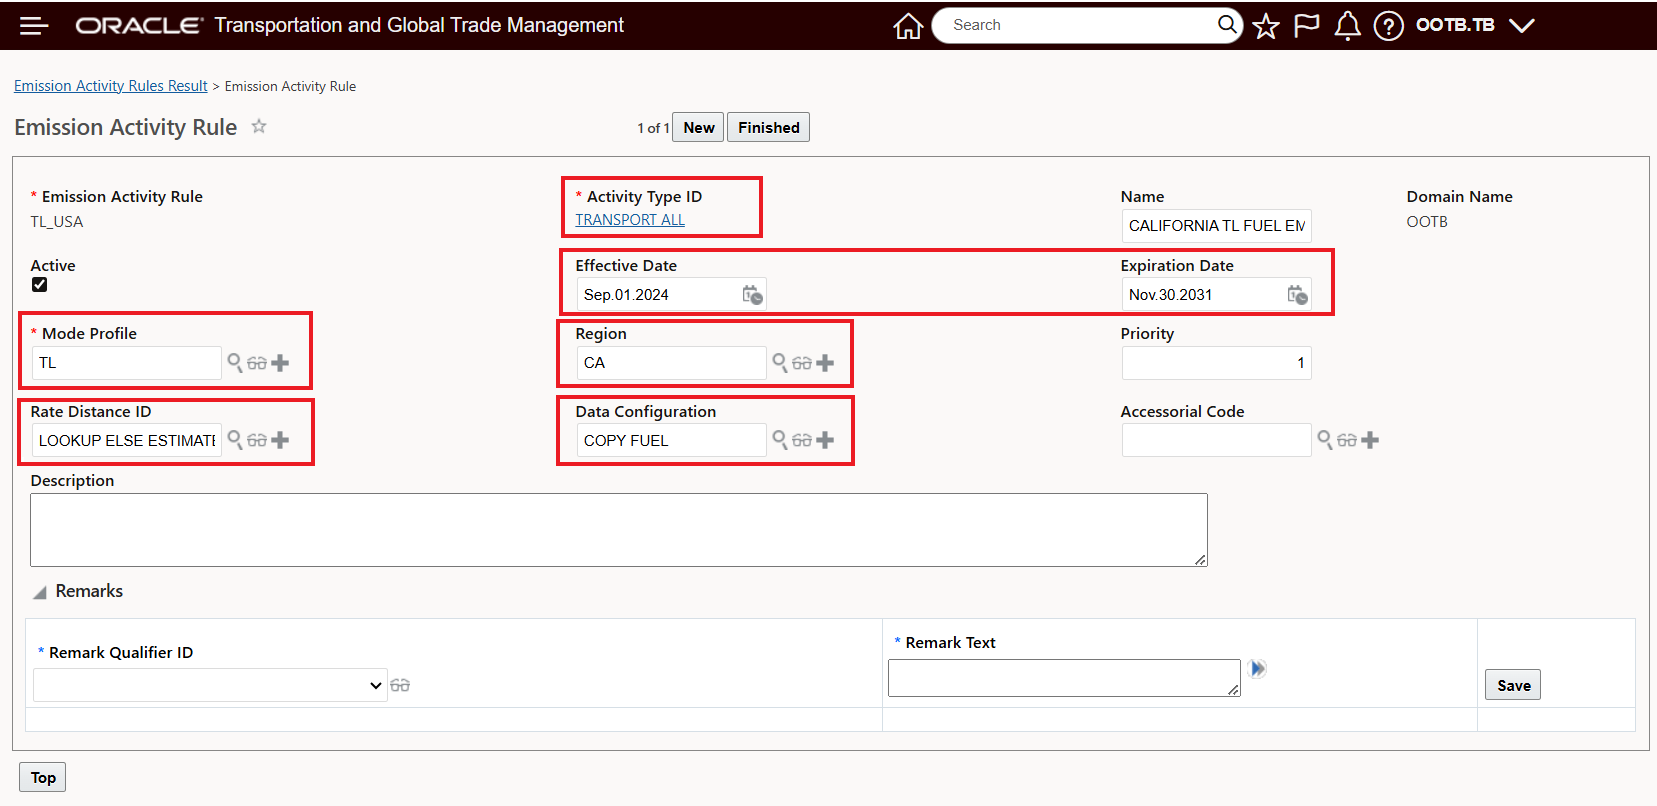Click the Description text area
Image resolution: width=1657 pixels, height=806 pixels.
point(618,530)
